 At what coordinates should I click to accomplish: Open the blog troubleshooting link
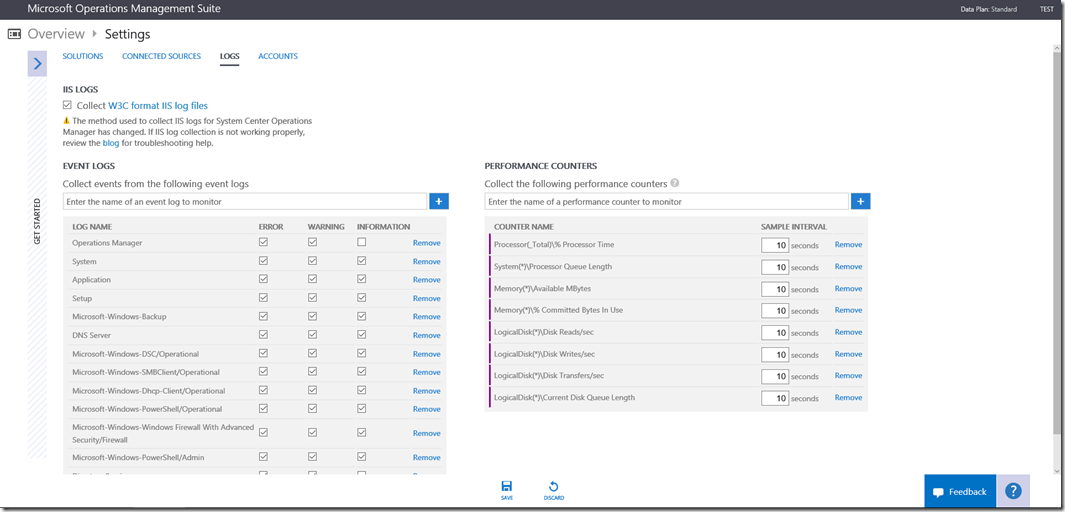(x=110, y=143)
